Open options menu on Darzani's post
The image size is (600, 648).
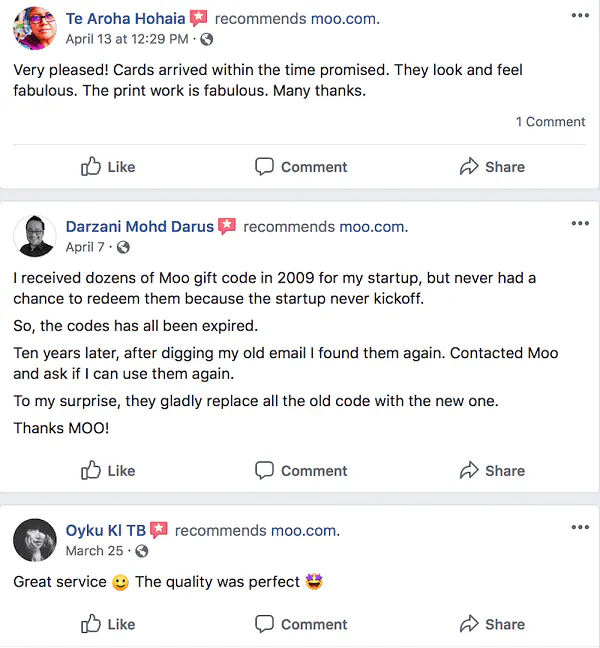coord(580,223)
